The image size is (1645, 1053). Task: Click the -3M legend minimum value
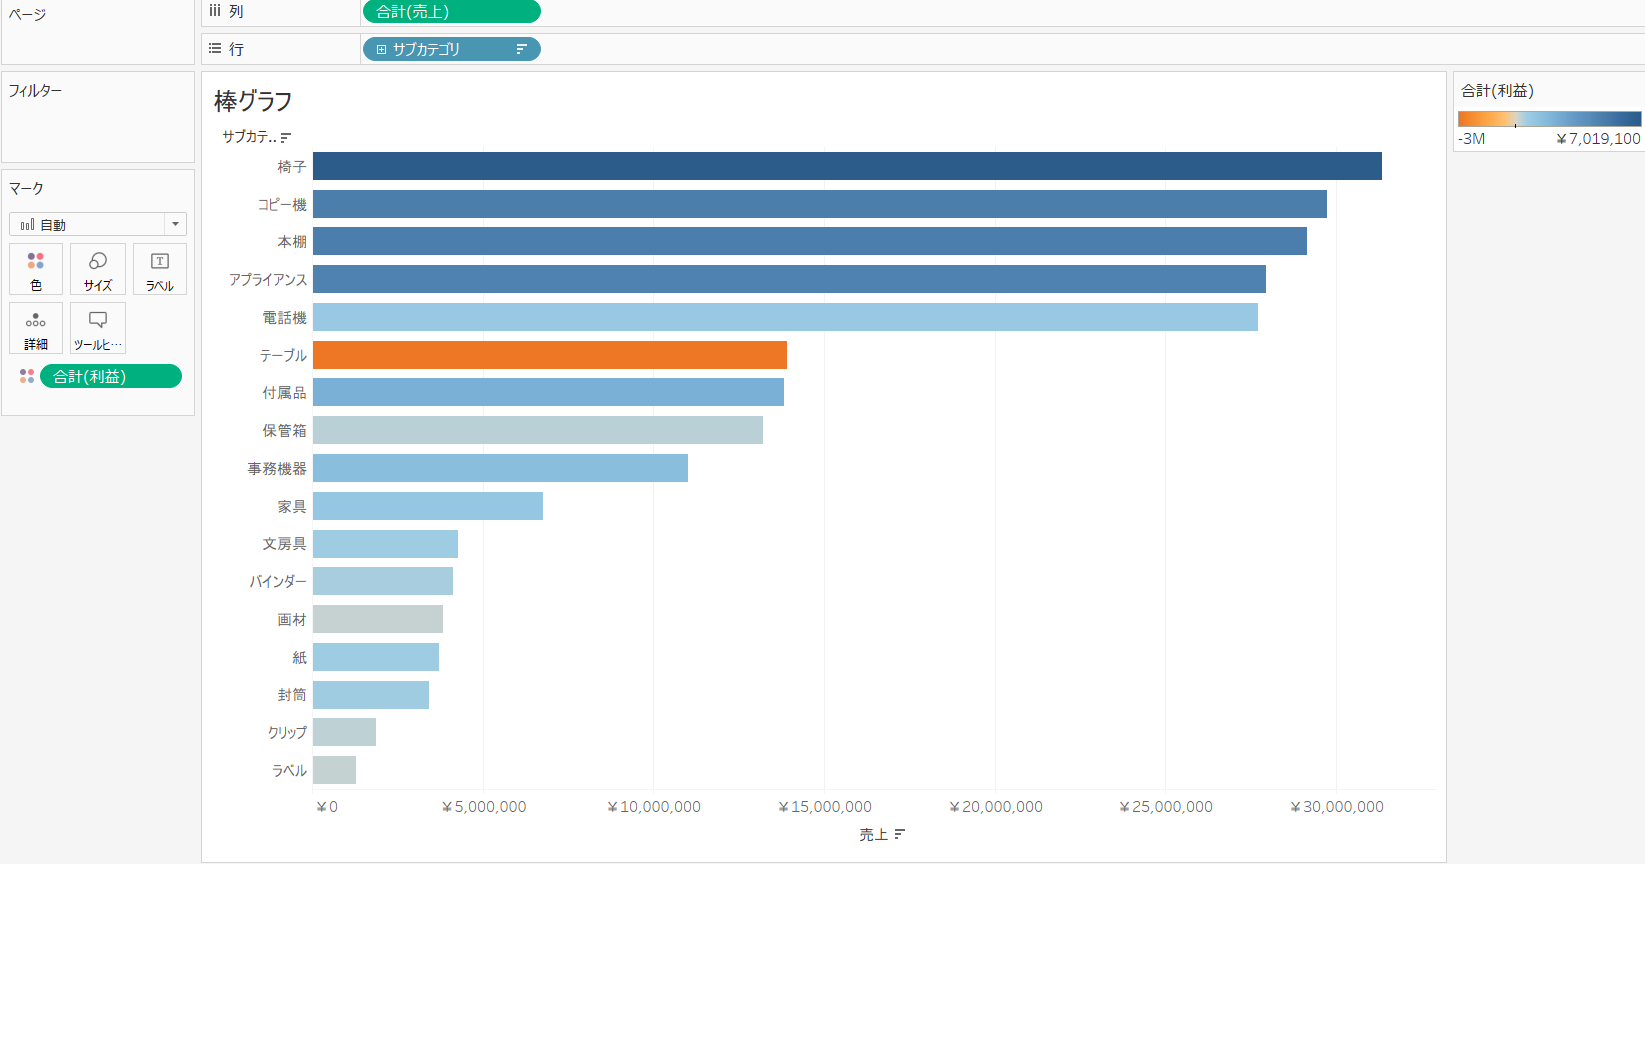(x=1472, y=139)
